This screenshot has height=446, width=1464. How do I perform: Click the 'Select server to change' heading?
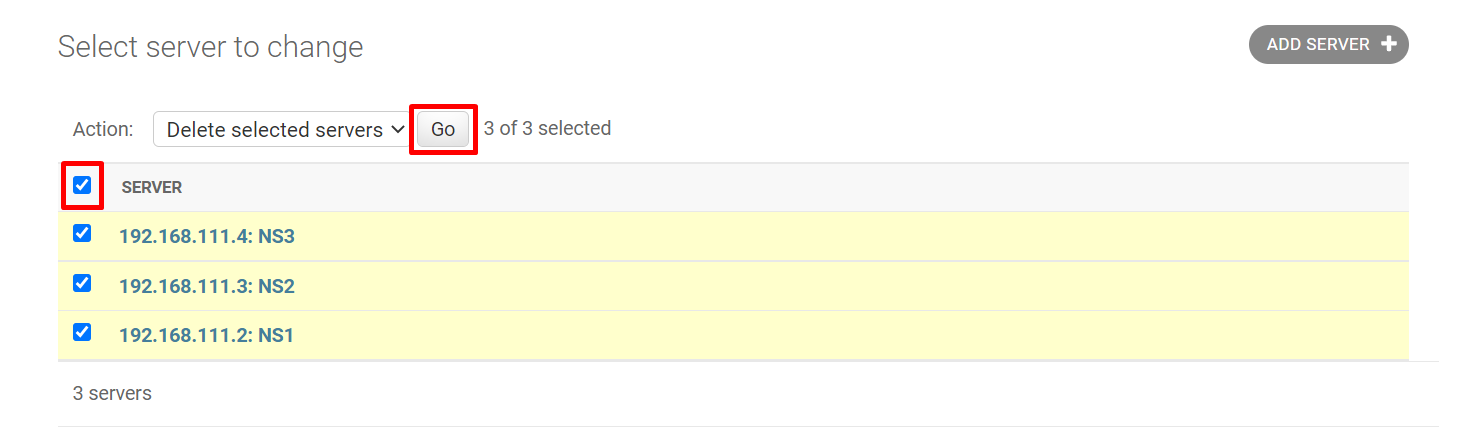coord(210,47)
